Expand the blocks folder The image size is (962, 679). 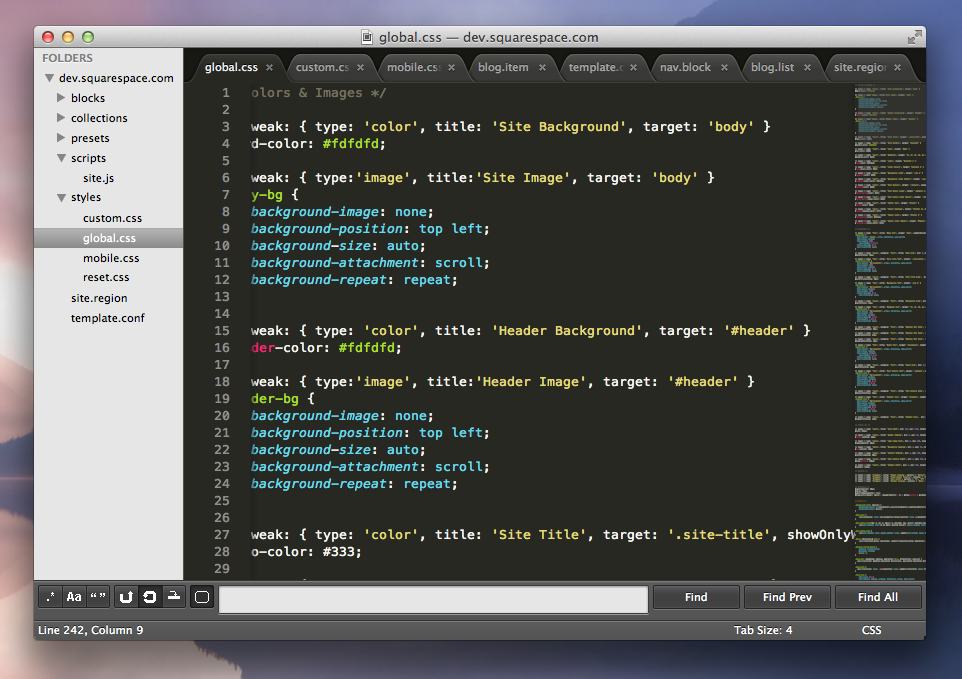61,98
